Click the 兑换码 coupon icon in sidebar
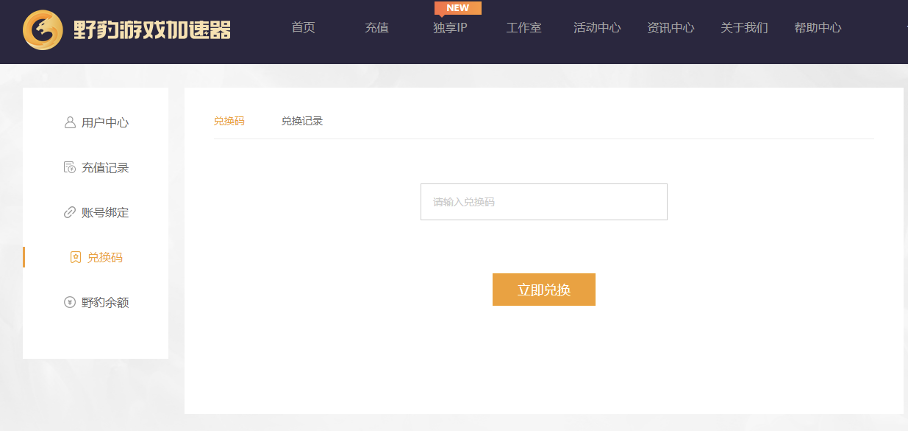This screenshot has height=432, width=908. point(75,257)
